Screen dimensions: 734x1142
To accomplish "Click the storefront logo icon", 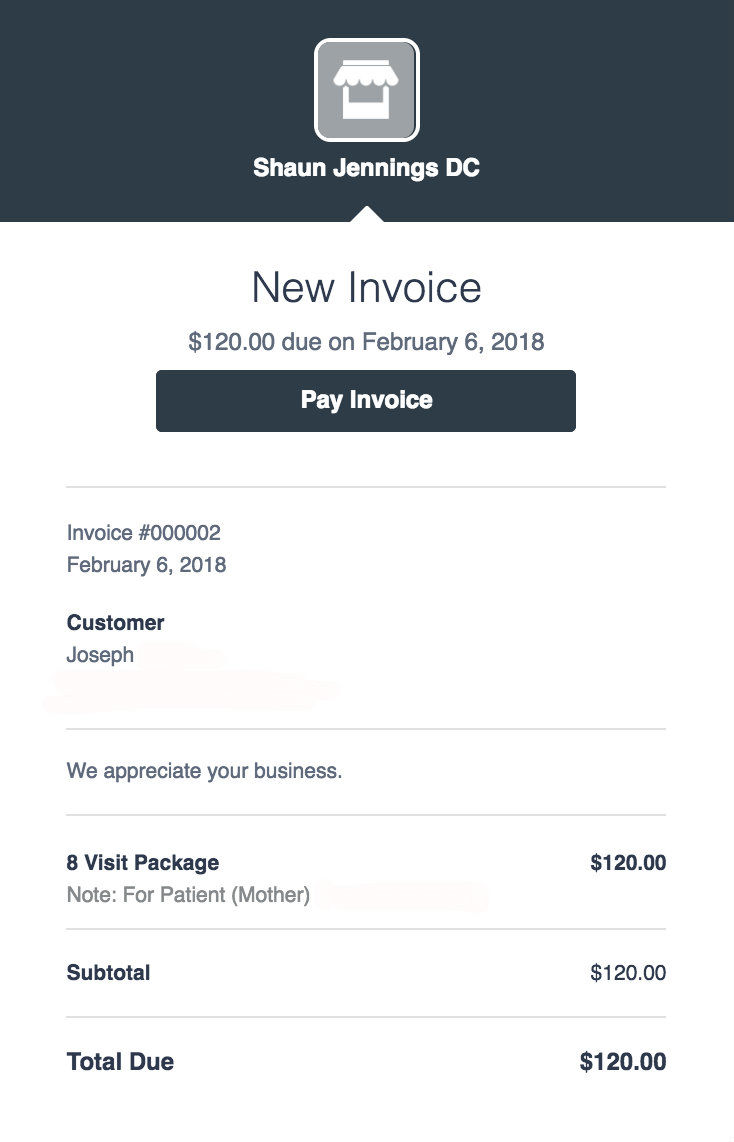I will click(367, 90).
